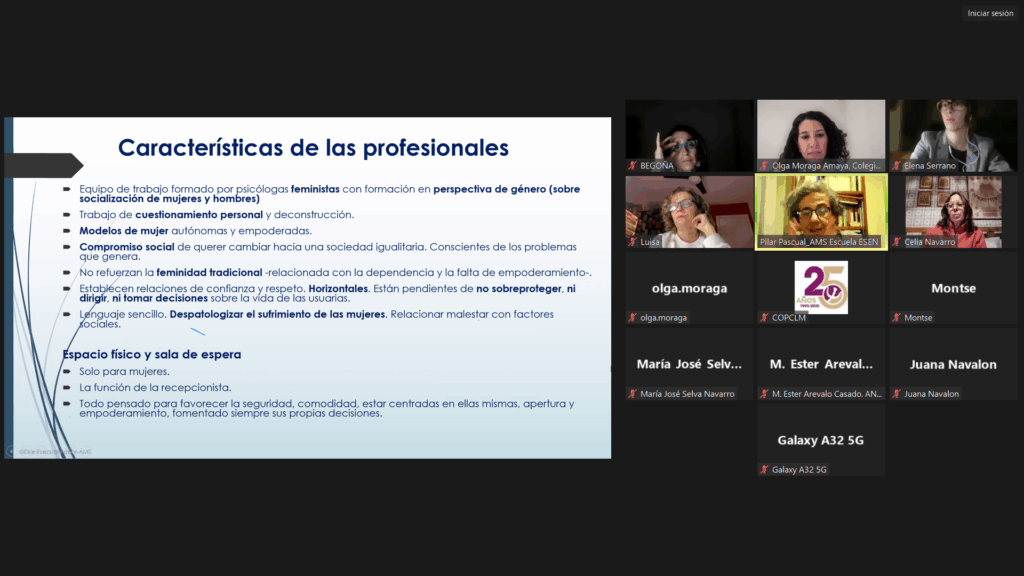Click the Iniciar sesión button
The image size is (1024, 576).
[990, 13]
